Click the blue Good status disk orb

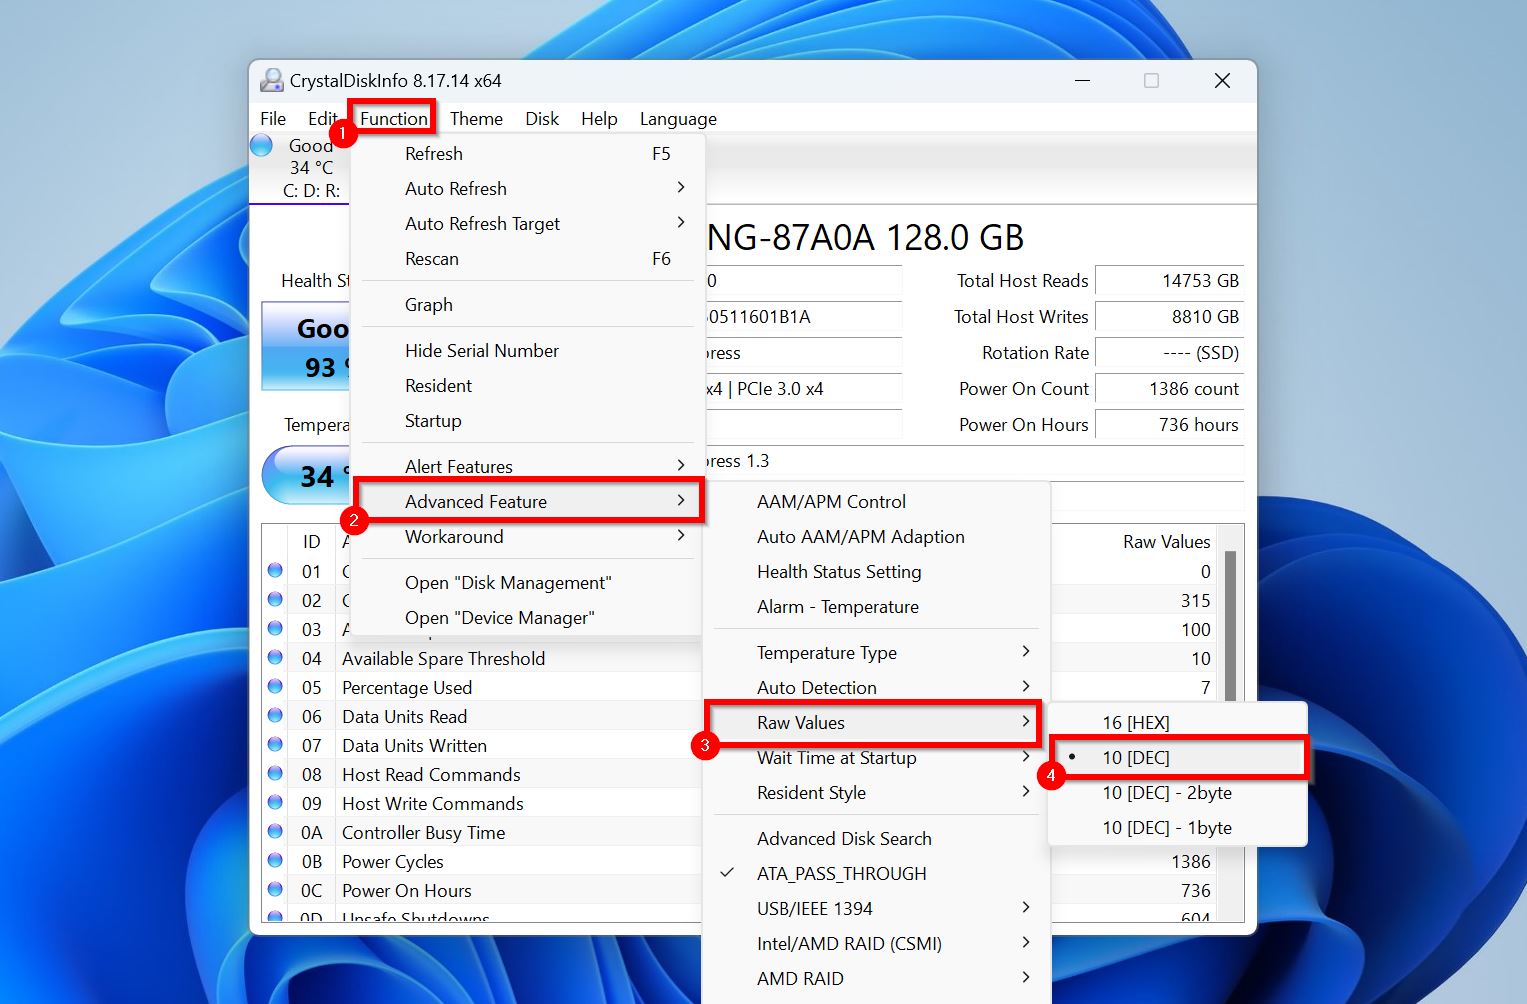point(262,146)
